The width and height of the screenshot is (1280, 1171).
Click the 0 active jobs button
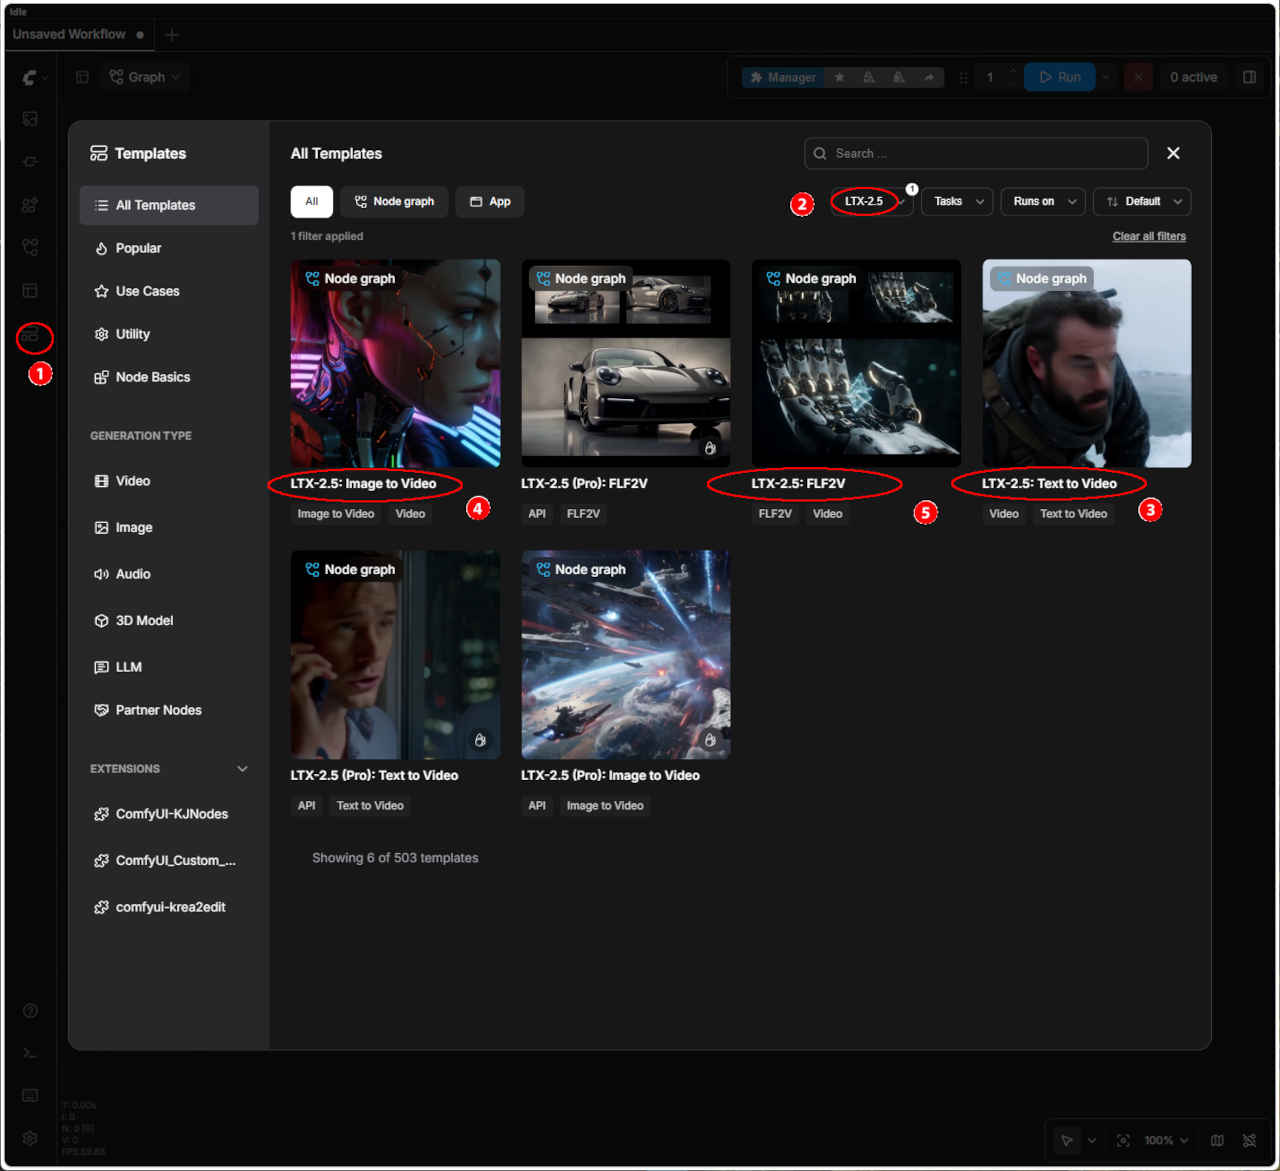1194,77
